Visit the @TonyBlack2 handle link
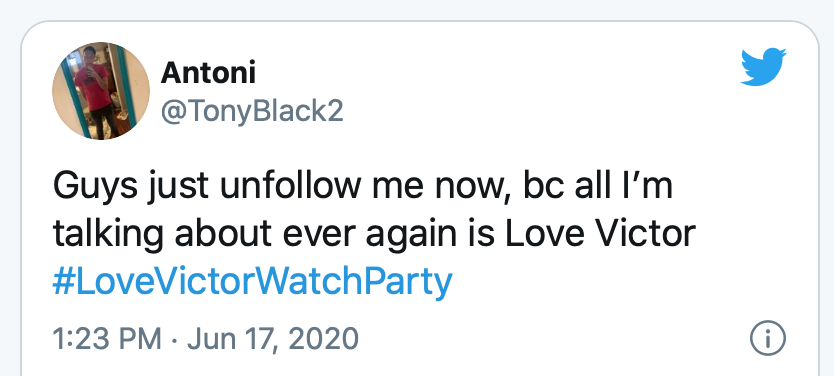The height and width of the screenshot is (376, 834). coord(252,111)
